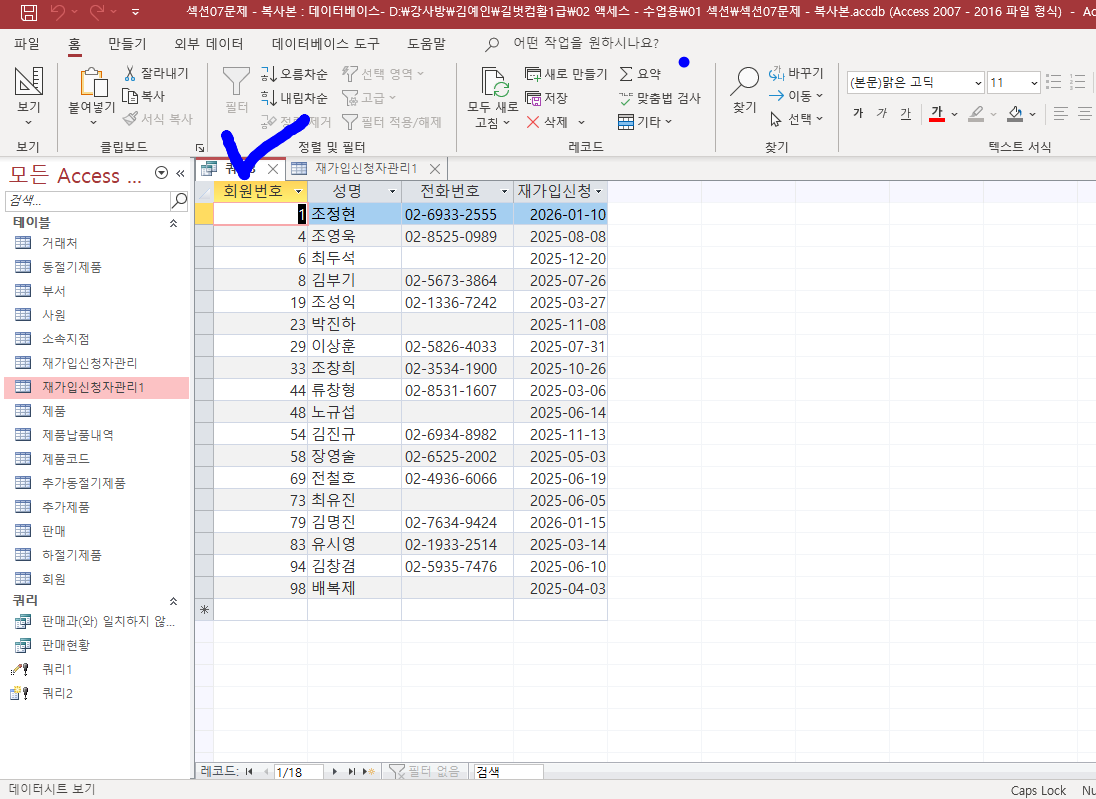Open the font color red swatch
This screenshot has width=1096, height=799.
(x=937, y=113)
